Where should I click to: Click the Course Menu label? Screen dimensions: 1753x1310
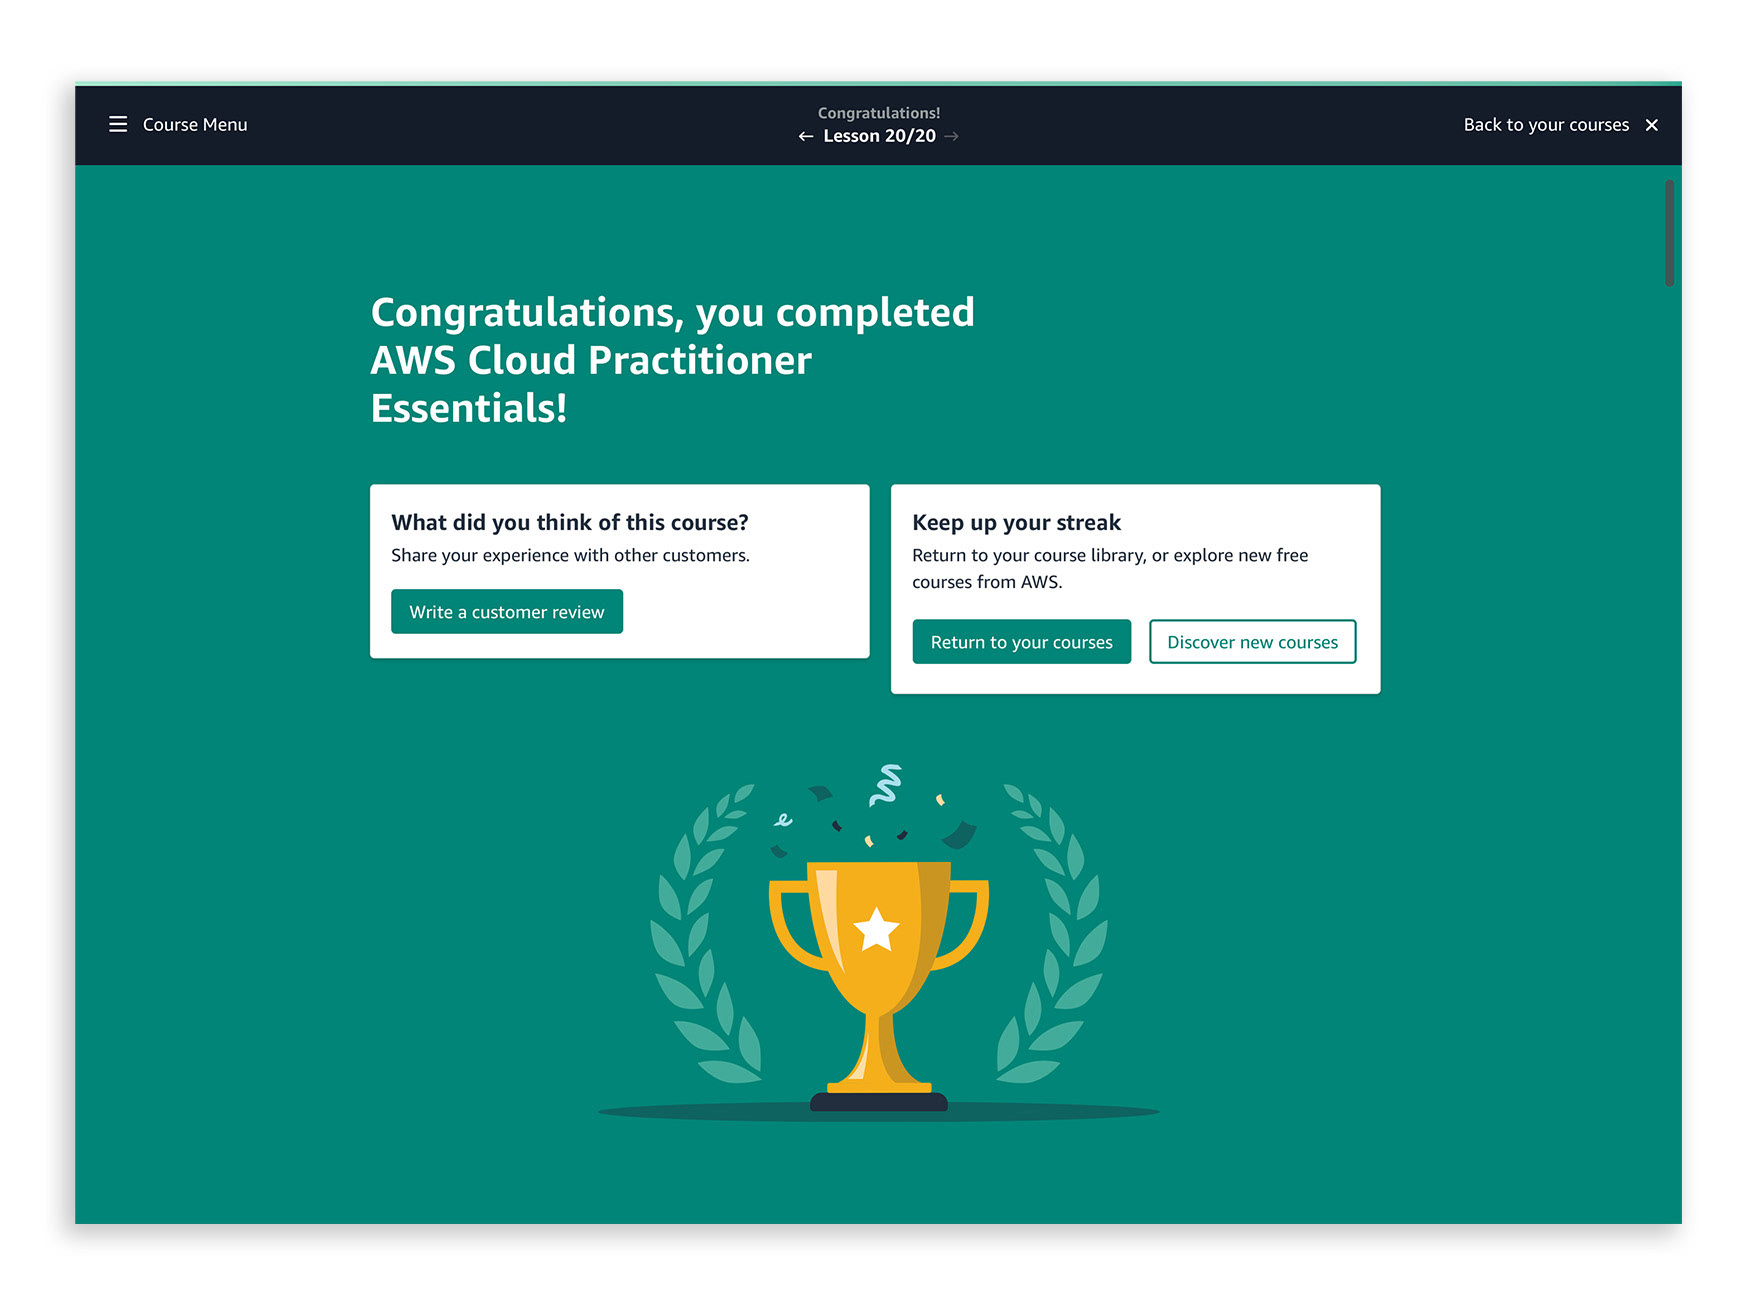point(195,124)
